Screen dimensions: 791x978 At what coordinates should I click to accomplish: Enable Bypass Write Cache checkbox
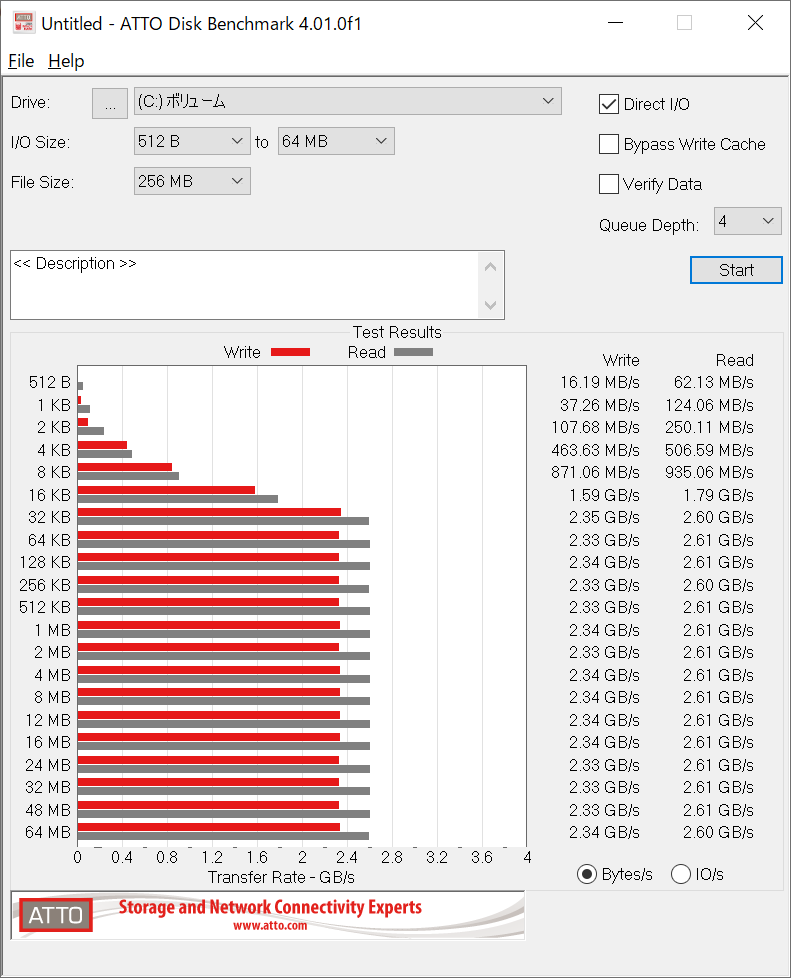click(609, 144)
